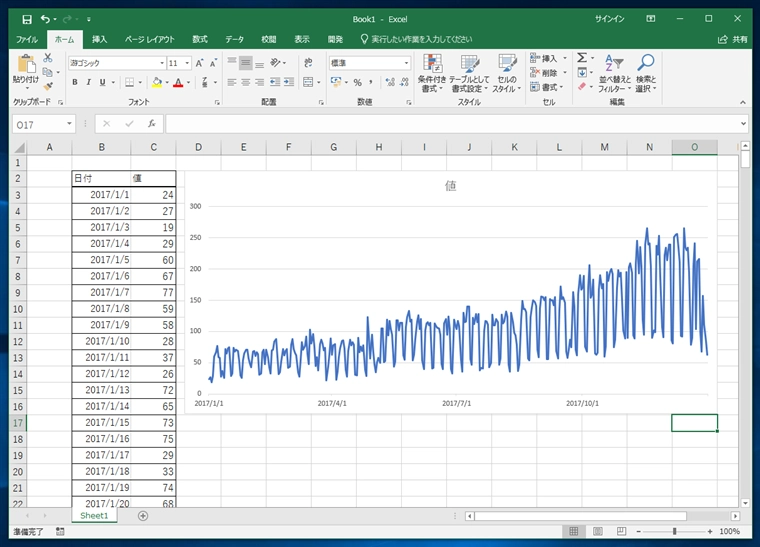
Task: Expand the font size dropdown showing 11
Action: coord(187,62)
